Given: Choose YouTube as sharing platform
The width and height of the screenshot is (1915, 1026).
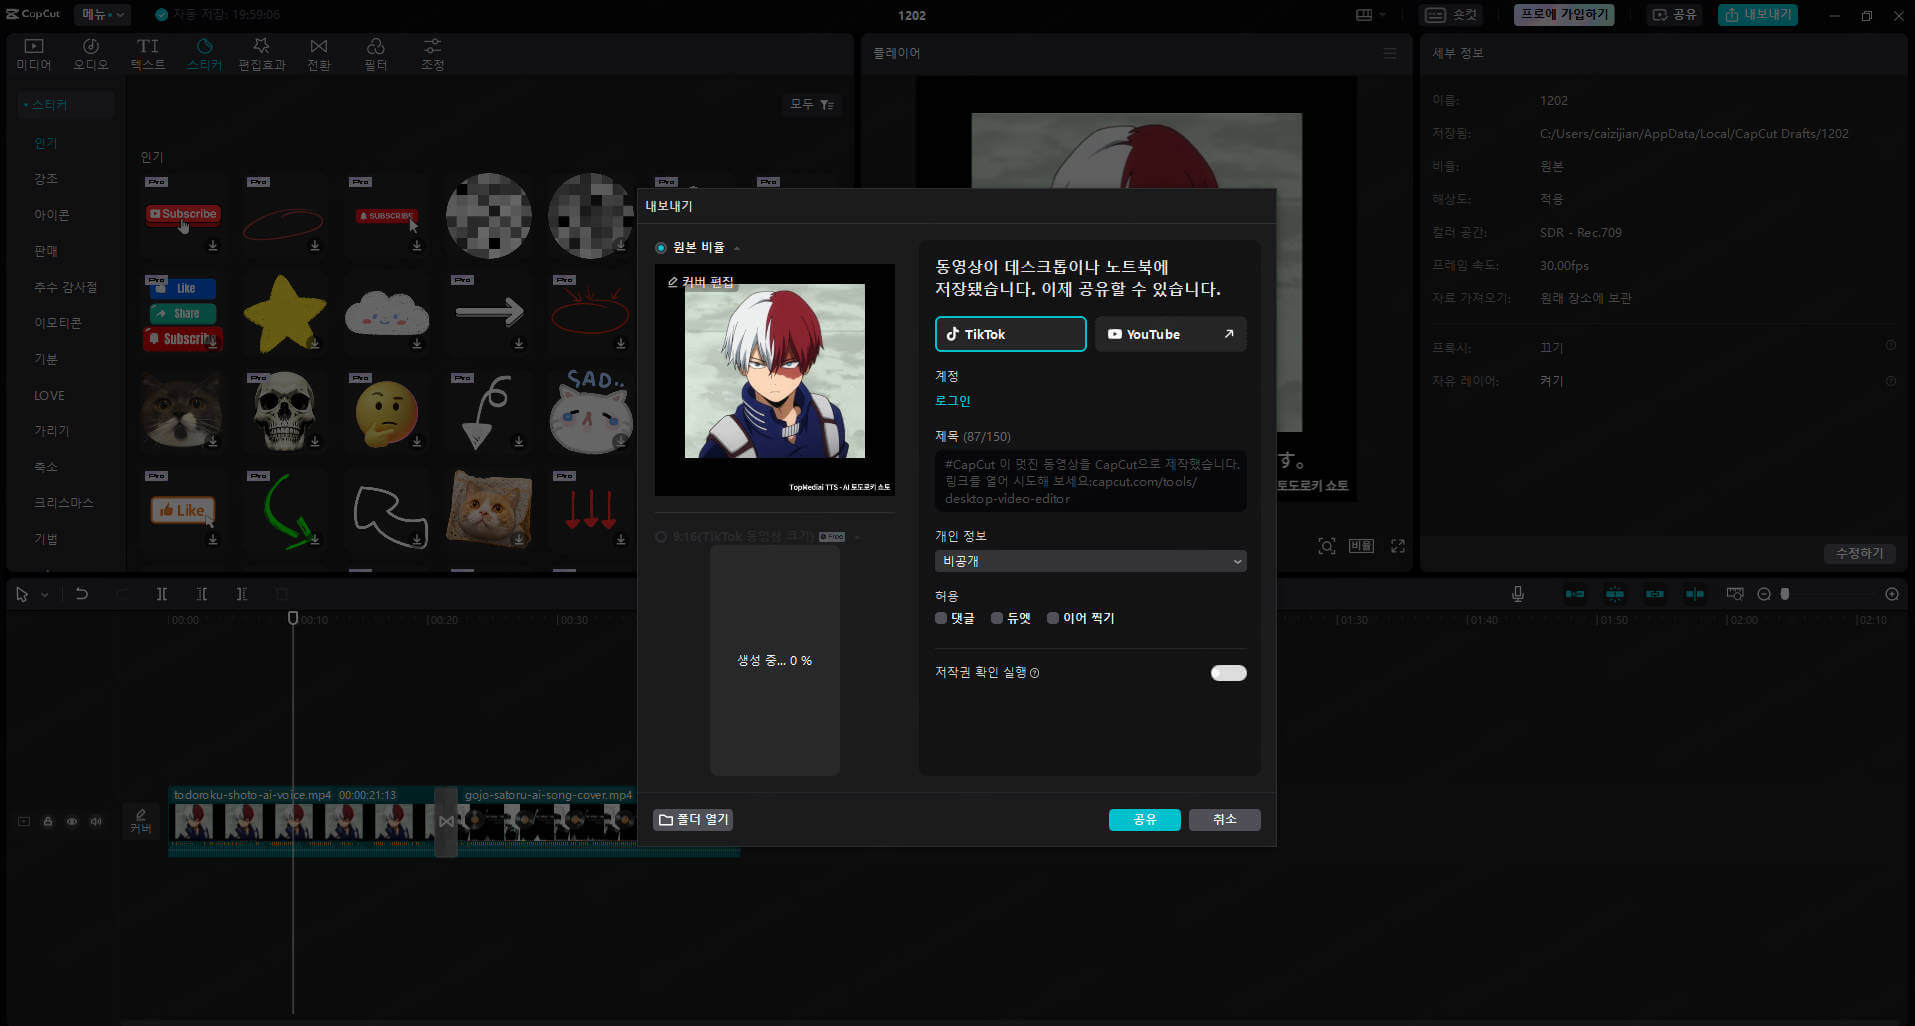Looking at the screenshot, I should (x=1171, y=334).
